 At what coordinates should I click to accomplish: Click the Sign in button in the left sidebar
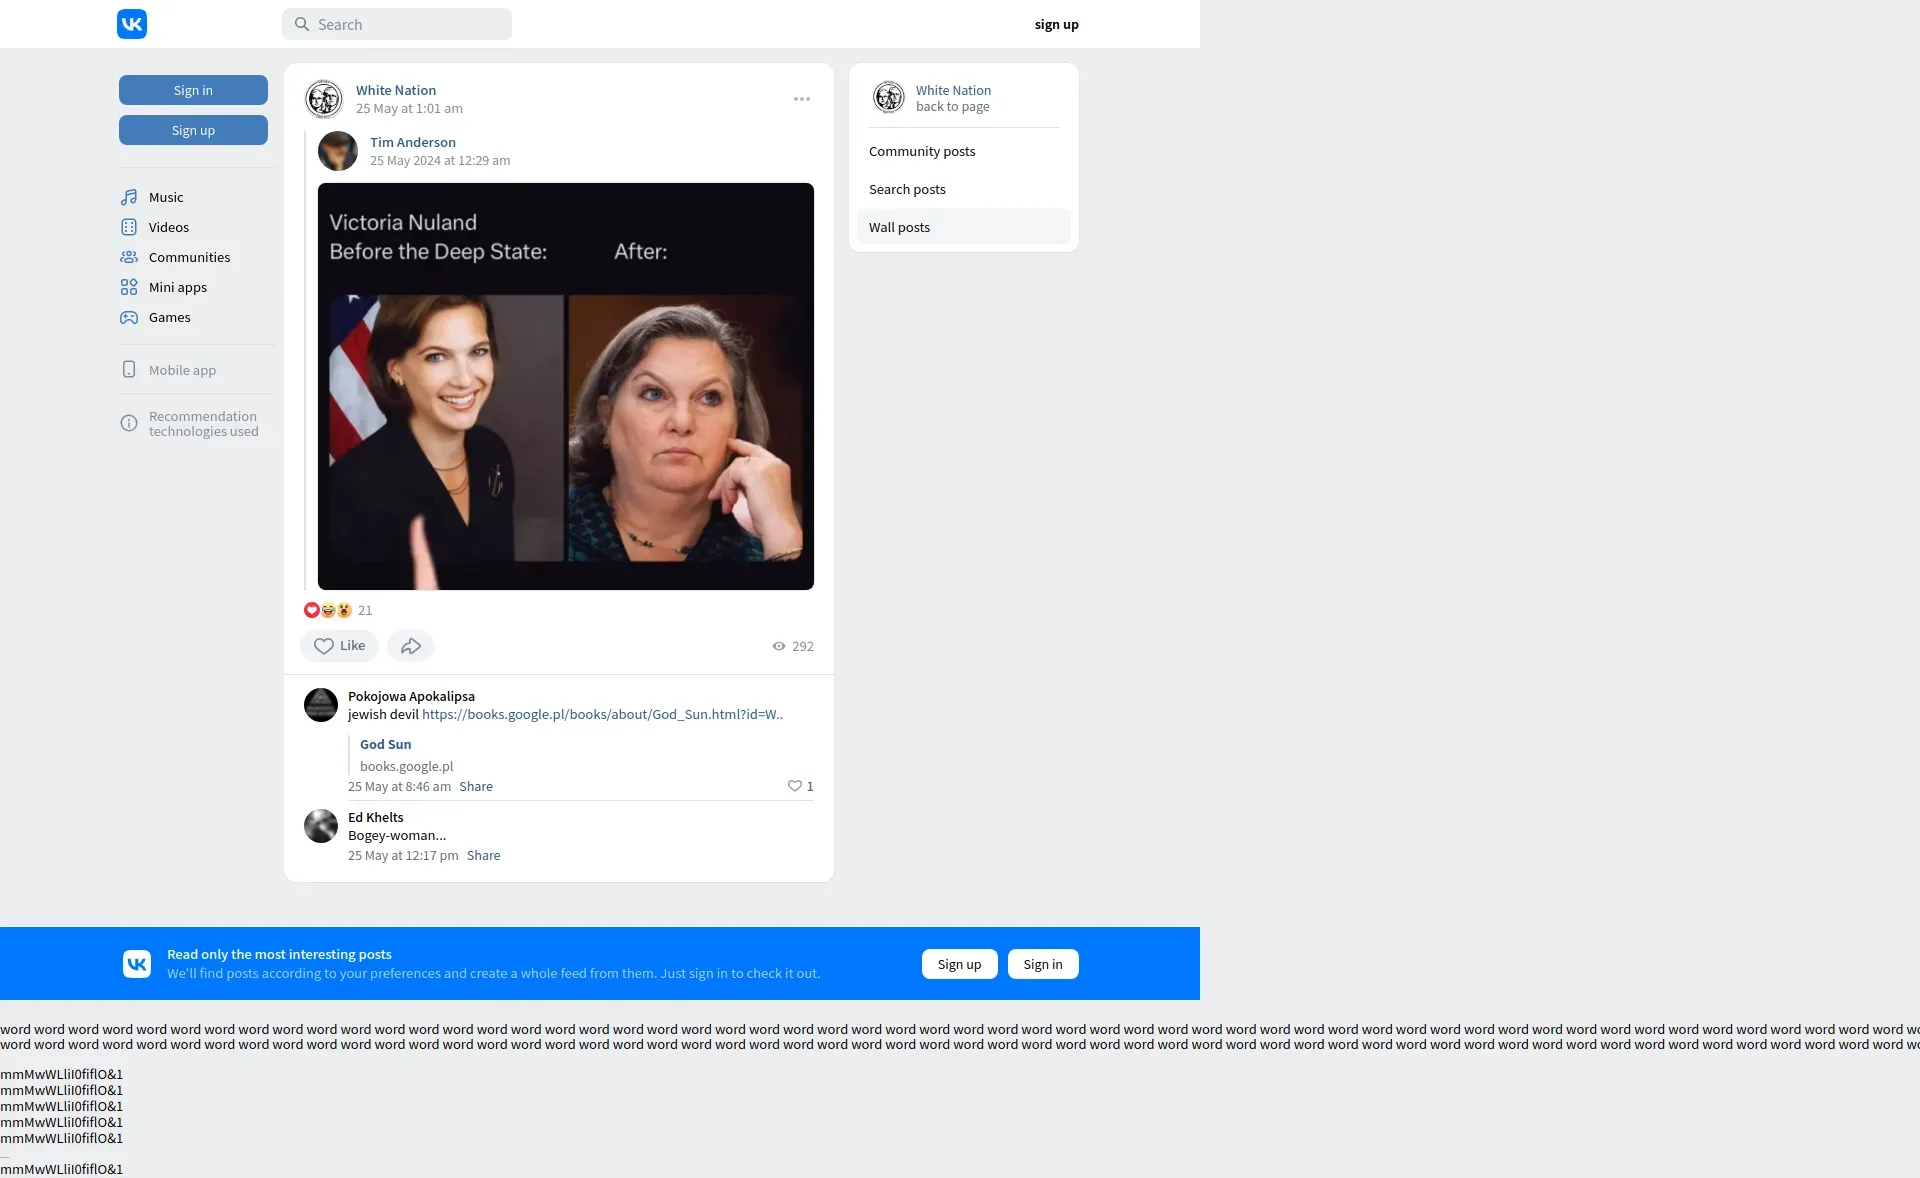[193, 90]
